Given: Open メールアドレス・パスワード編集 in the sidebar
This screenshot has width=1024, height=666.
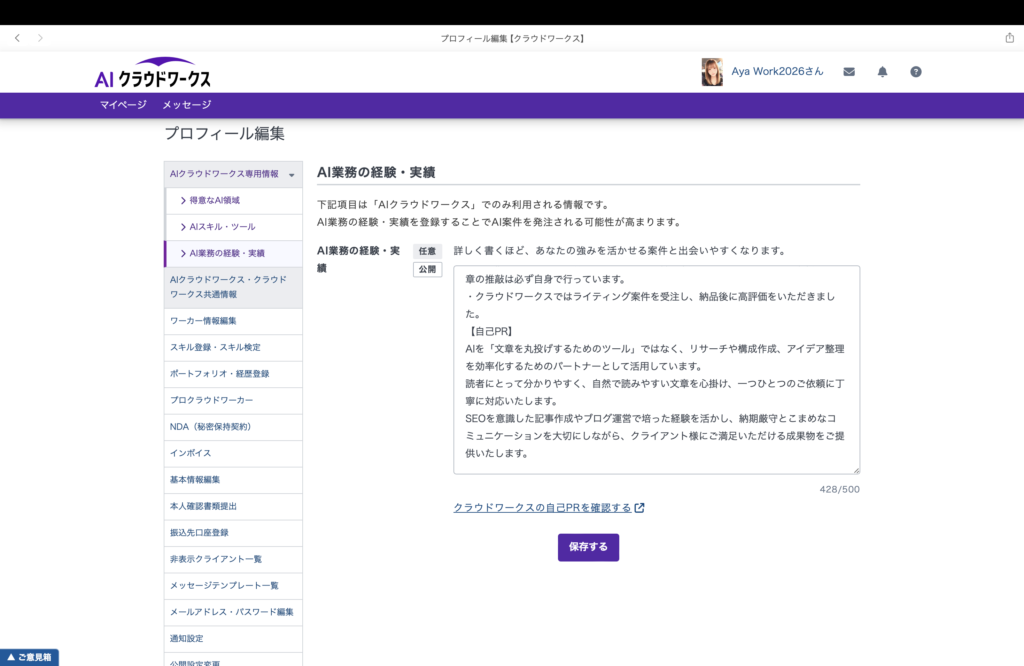Looking at the screenshot, I should 233,612.
